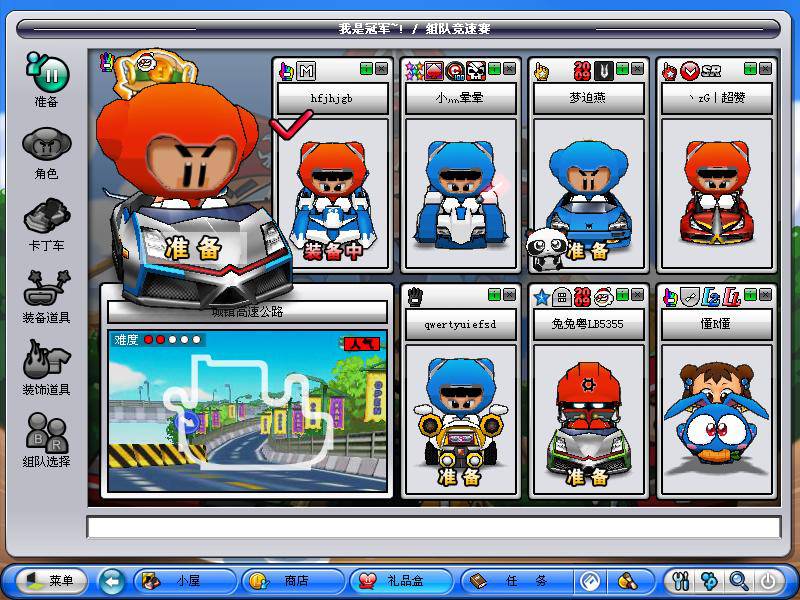Click player name 懂R懂
This screenshot has height=600, width=800.
click(717, 324)
